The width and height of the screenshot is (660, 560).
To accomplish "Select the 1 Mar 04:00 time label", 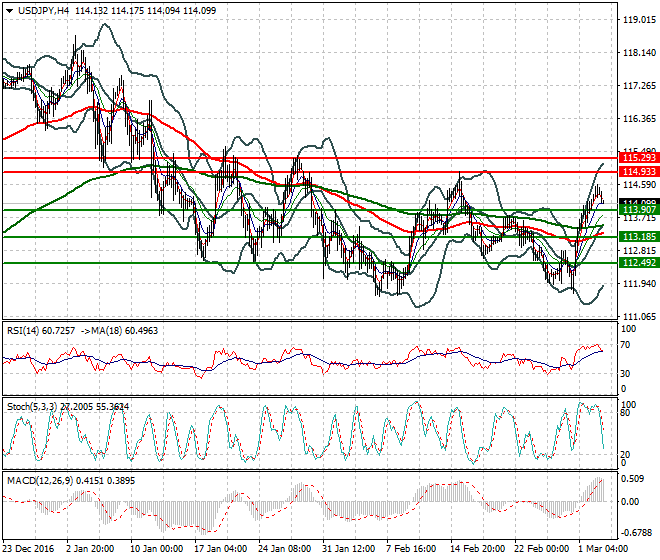I will [603, 549].
